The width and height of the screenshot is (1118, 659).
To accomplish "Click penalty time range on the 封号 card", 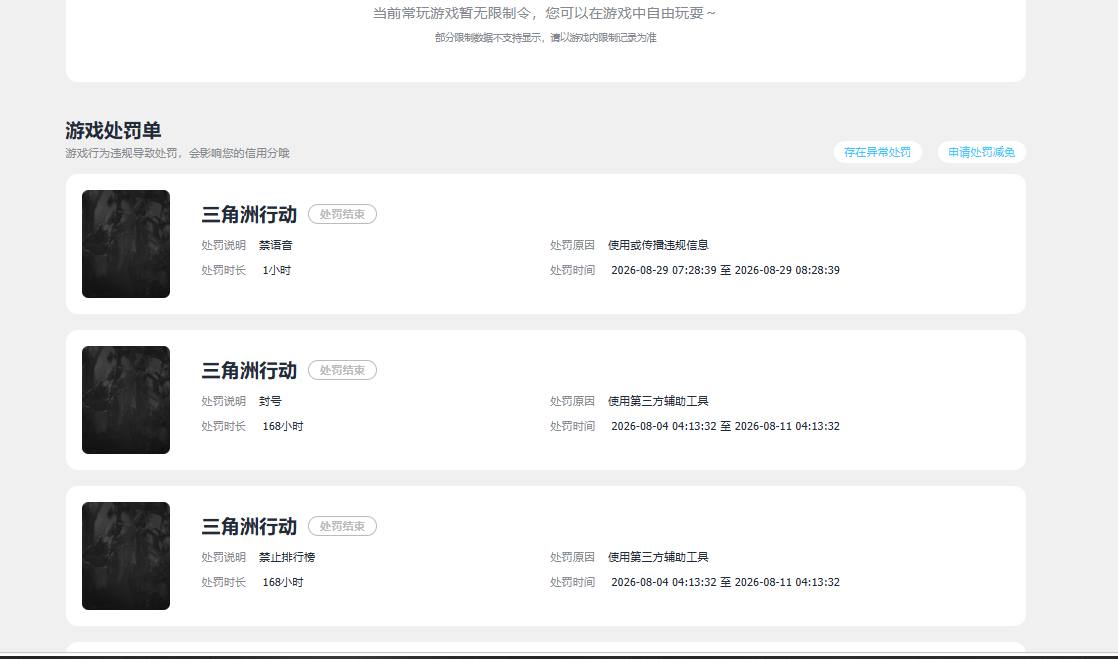I will point(725,426).
